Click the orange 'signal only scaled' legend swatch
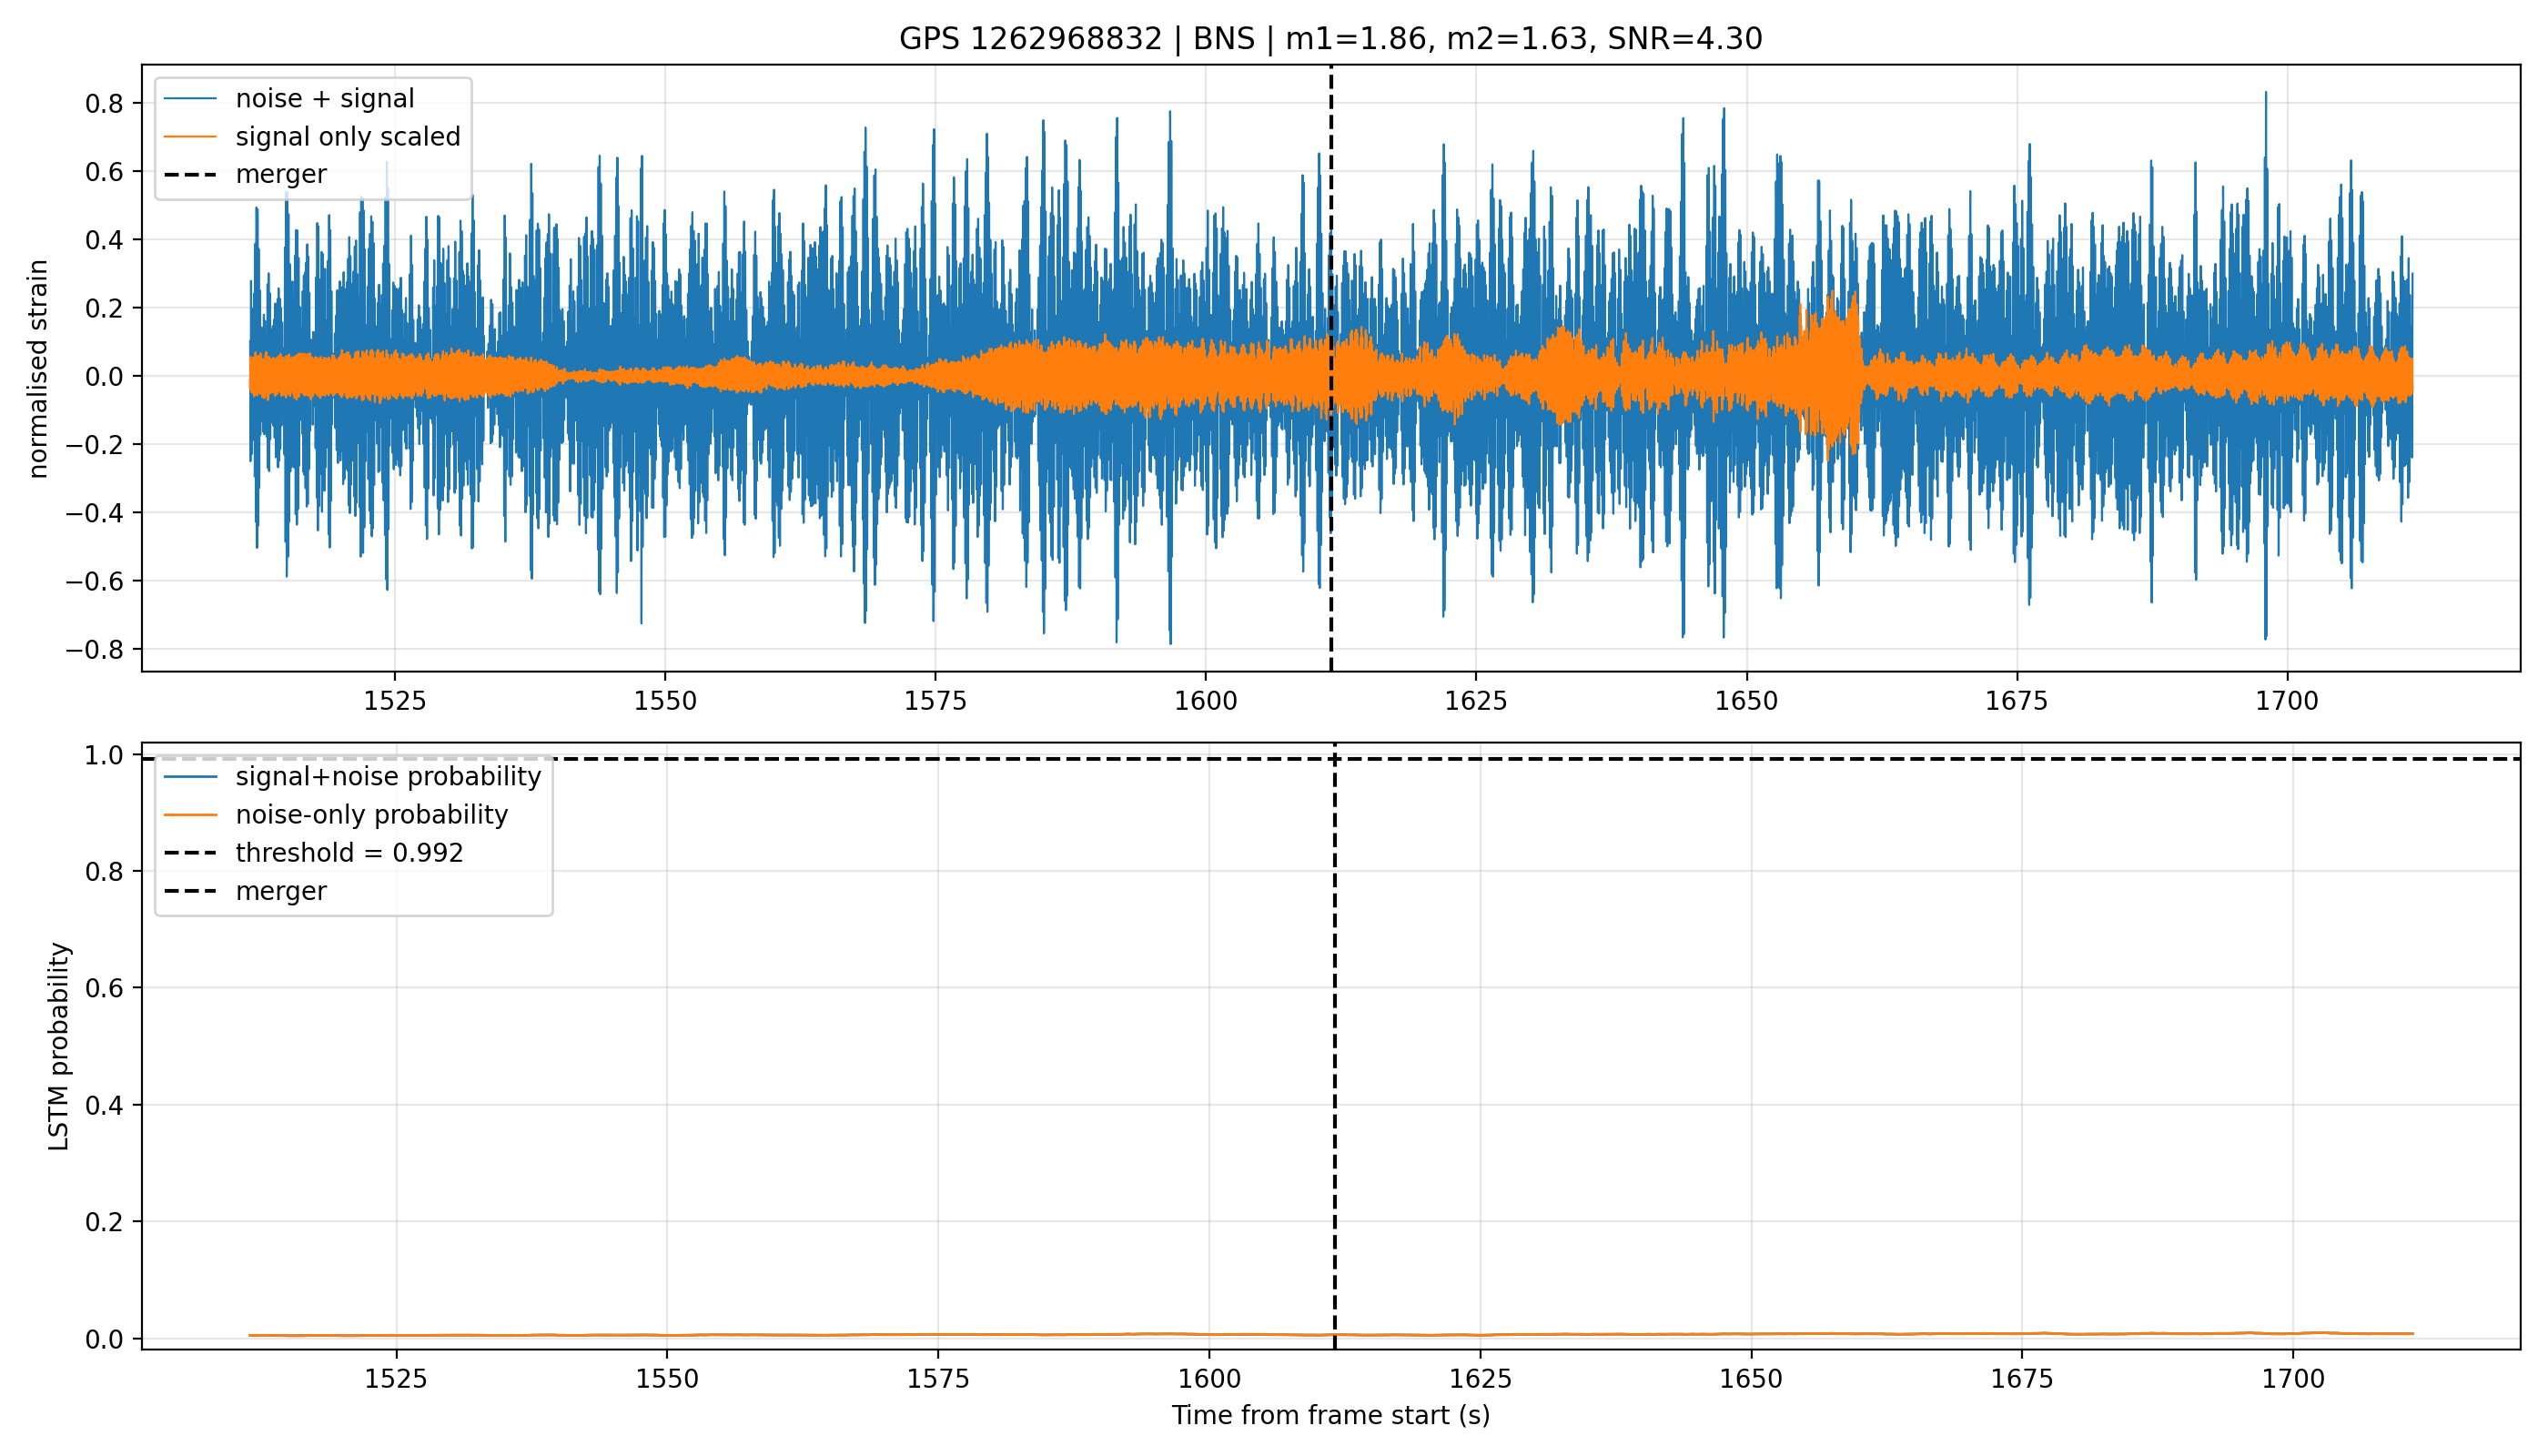The image size is (2548, 1456). 190,136
